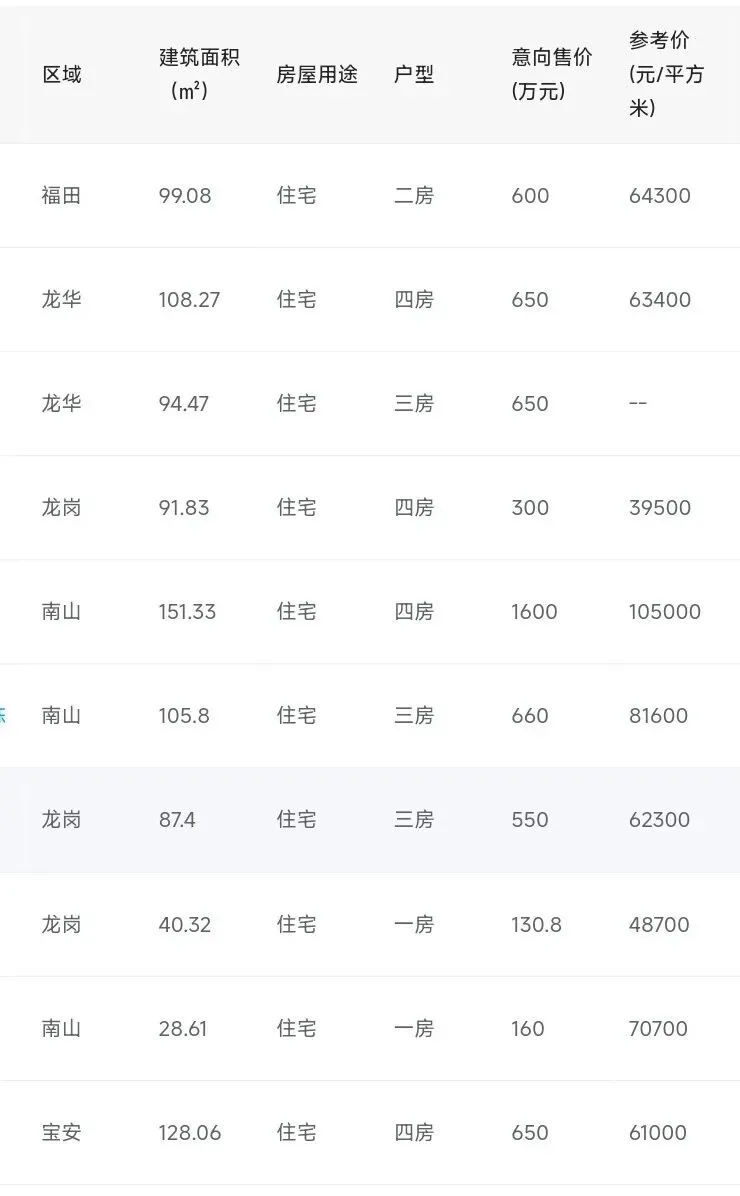Click the 81600 reference price cell
The width and height of the screenshot is (740, 1196).
coord(658,715)
